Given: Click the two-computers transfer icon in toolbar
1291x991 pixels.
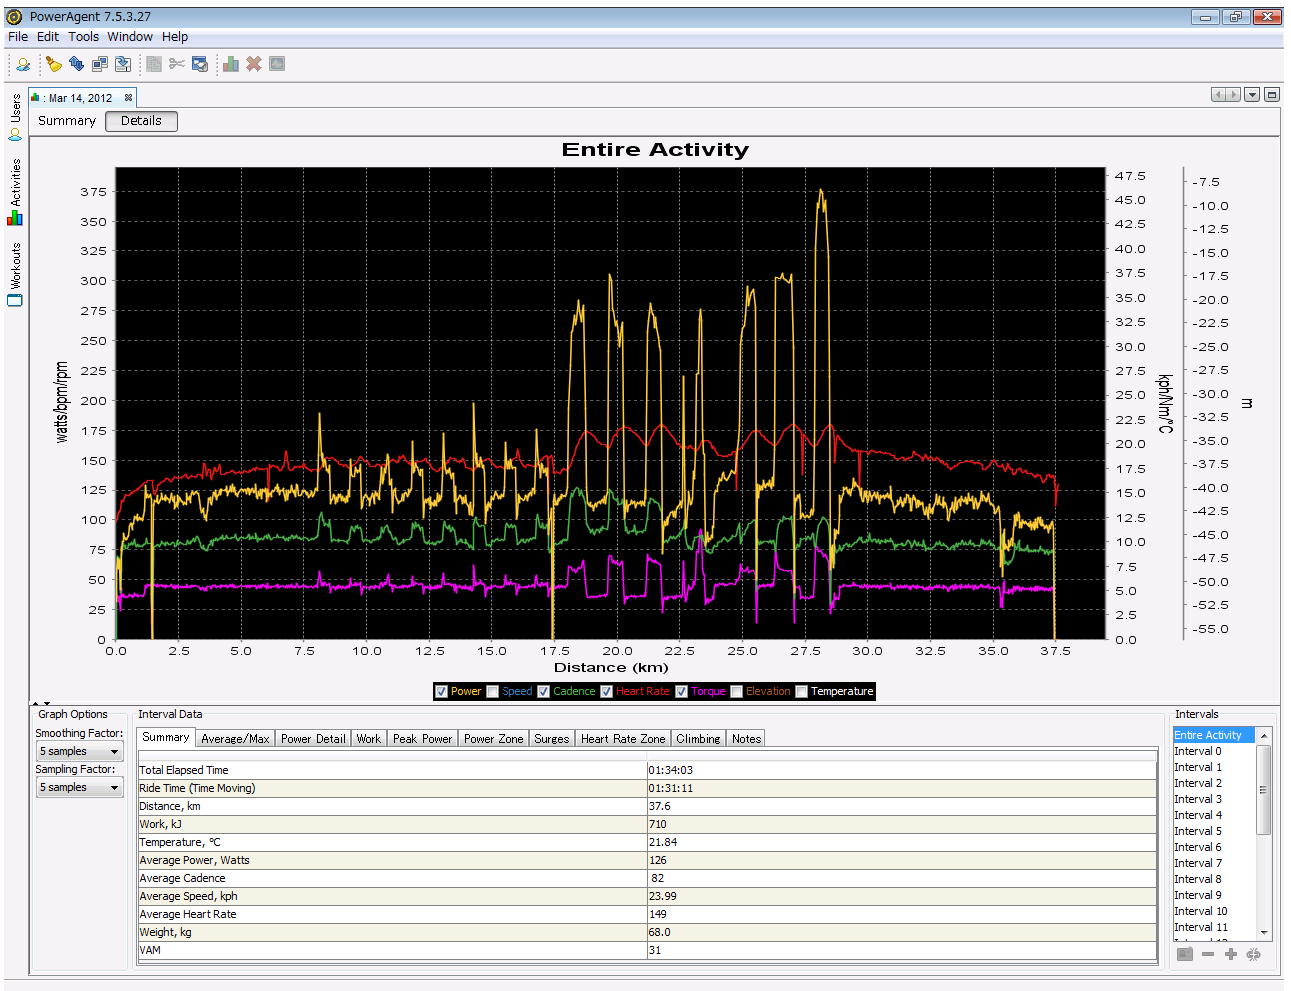Looking at the screenshot, I should pyautogui.click(x=99, y=64).
